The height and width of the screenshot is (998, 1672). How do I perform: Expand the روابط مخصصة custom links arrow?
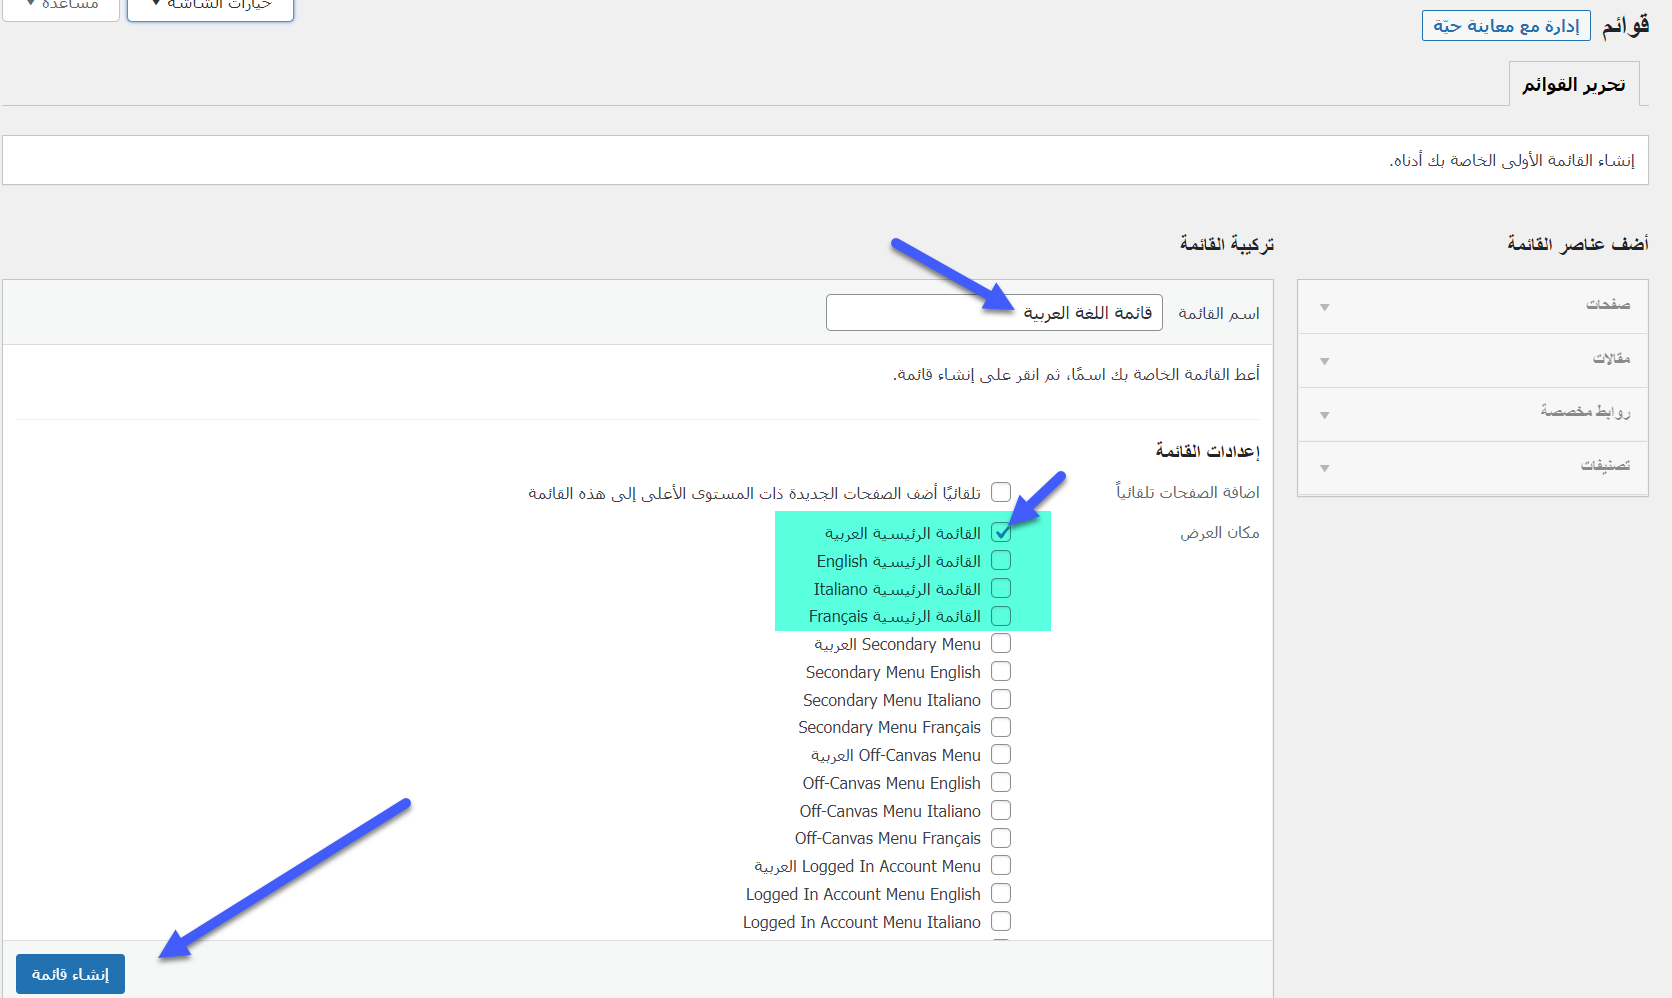(x=1324, y=415)
